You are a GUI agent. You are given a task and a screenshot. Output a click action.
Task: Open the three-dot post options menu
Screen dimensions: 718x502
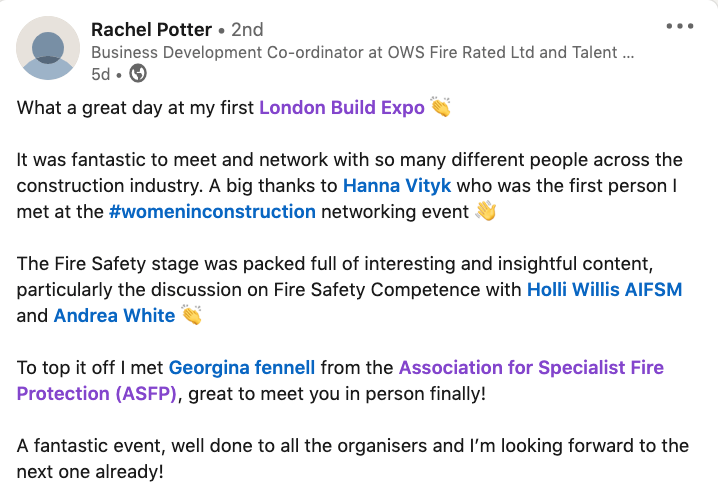679,27
